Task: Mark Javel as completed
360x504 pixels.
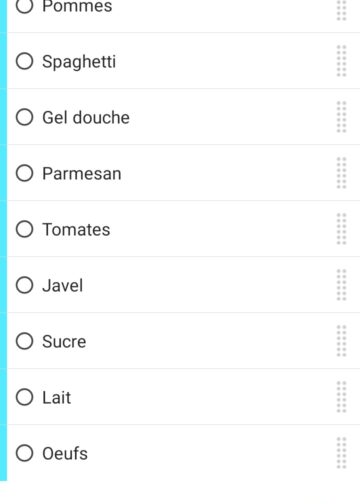Action: point(25,285)
